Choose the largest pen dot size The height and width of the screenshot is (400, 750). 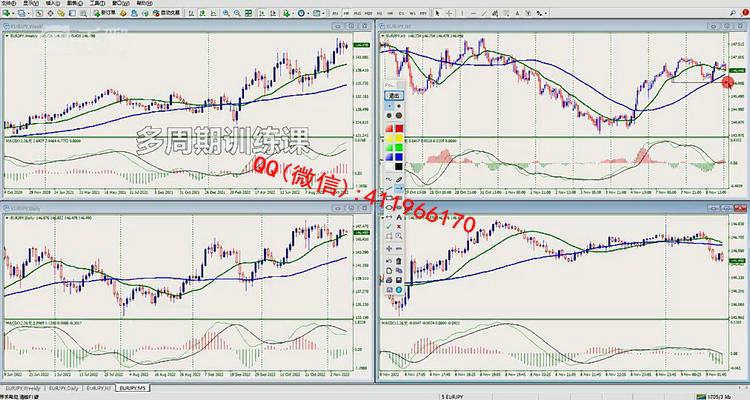[x=399, y=115]
